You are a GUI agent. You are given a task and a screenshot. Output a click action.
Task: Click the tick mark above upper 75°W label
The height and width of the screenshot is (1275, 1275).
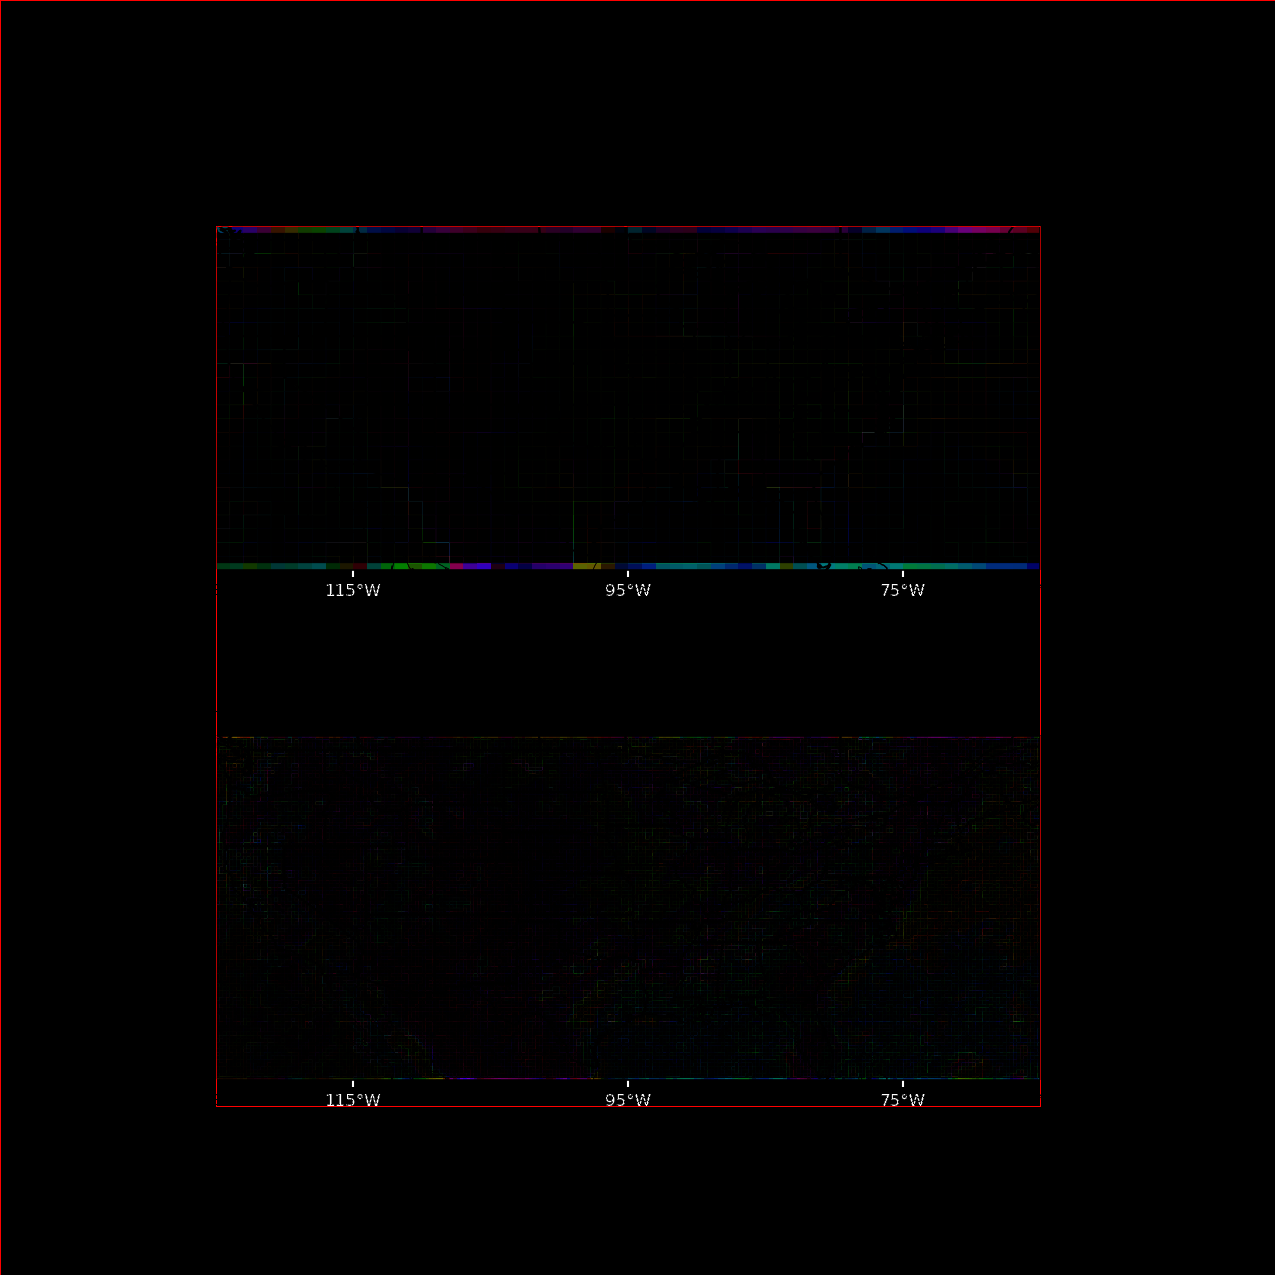[902, 574]
